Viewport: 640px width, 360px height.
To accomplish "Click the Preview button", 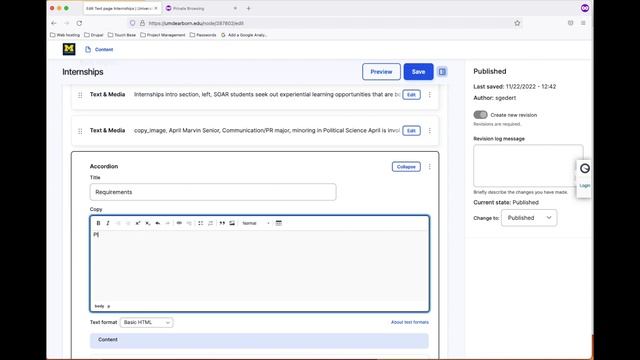I will click(381, 72).
